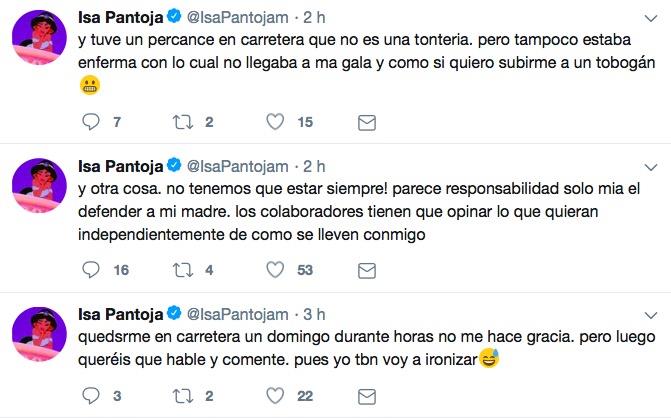Viewport: 671px width, 418px height.
Task: Send the ironizar tweet by direct message
Action: tap(367, 395)
